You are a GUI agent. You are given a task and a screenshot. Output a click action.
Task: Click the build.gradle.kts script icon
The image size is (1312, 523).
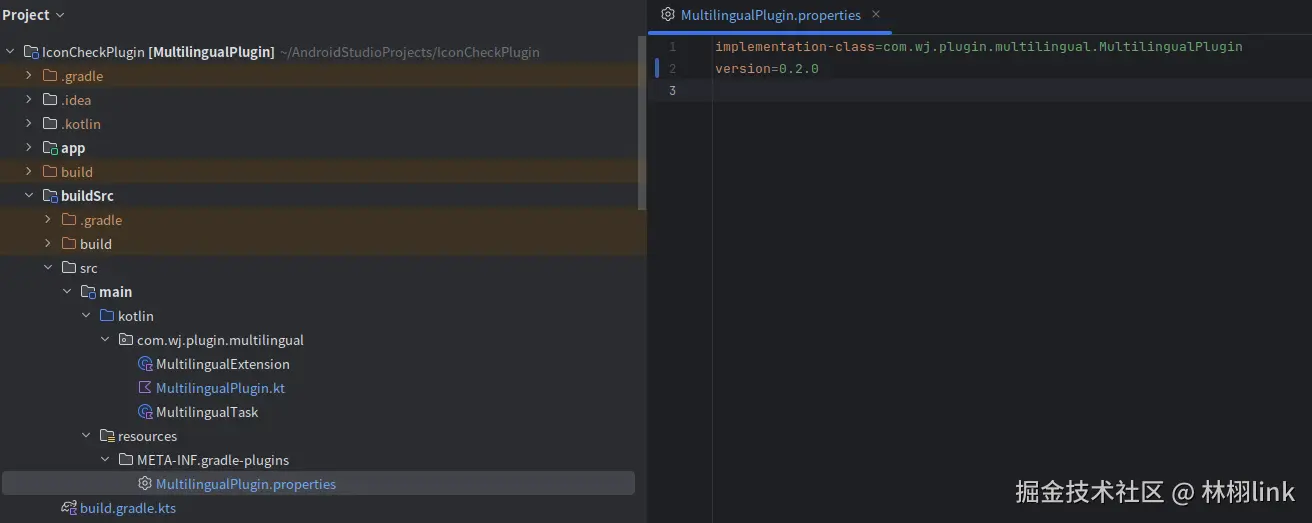pyautogui.click(x=69, y=508)
